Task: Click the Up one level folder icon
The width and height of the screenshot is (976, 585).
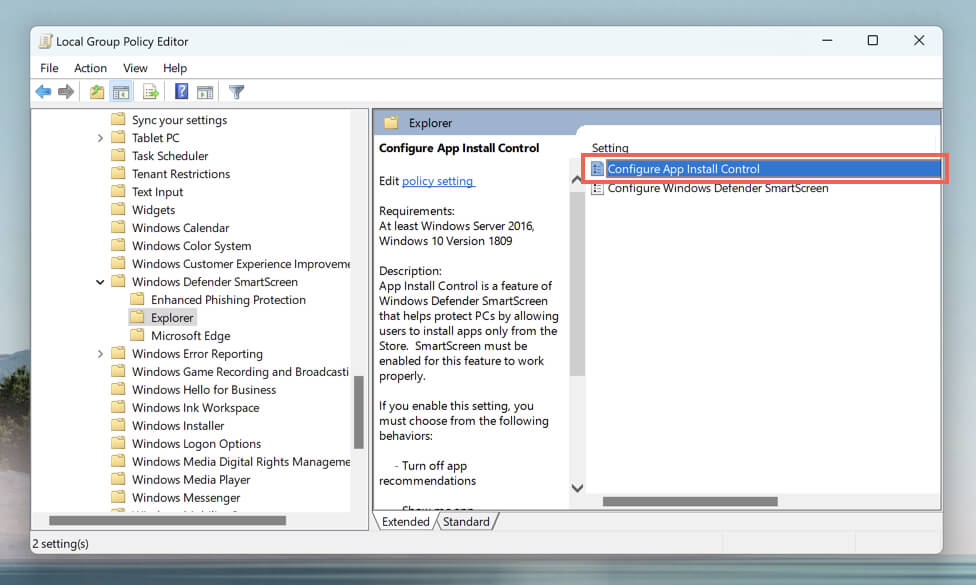Action: click(97, 92)
